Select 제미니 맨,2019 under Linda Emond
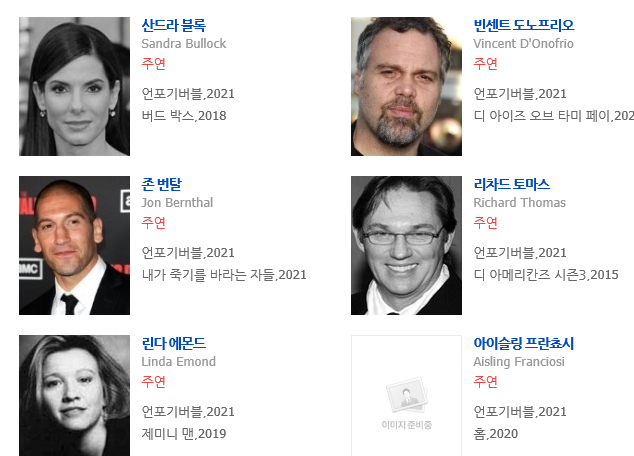 [x=184, y=434]
